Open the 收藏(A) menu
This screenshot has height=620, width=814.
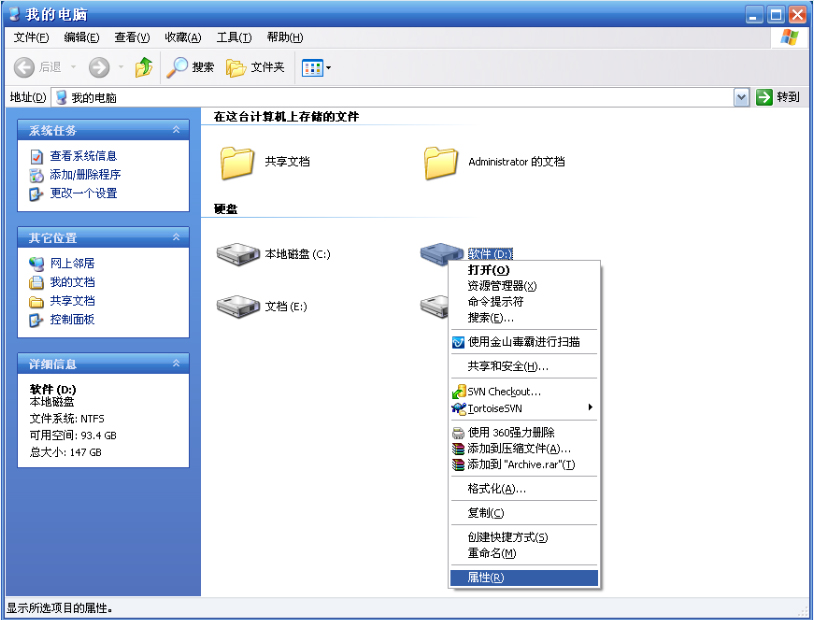(x=183, y=37)
